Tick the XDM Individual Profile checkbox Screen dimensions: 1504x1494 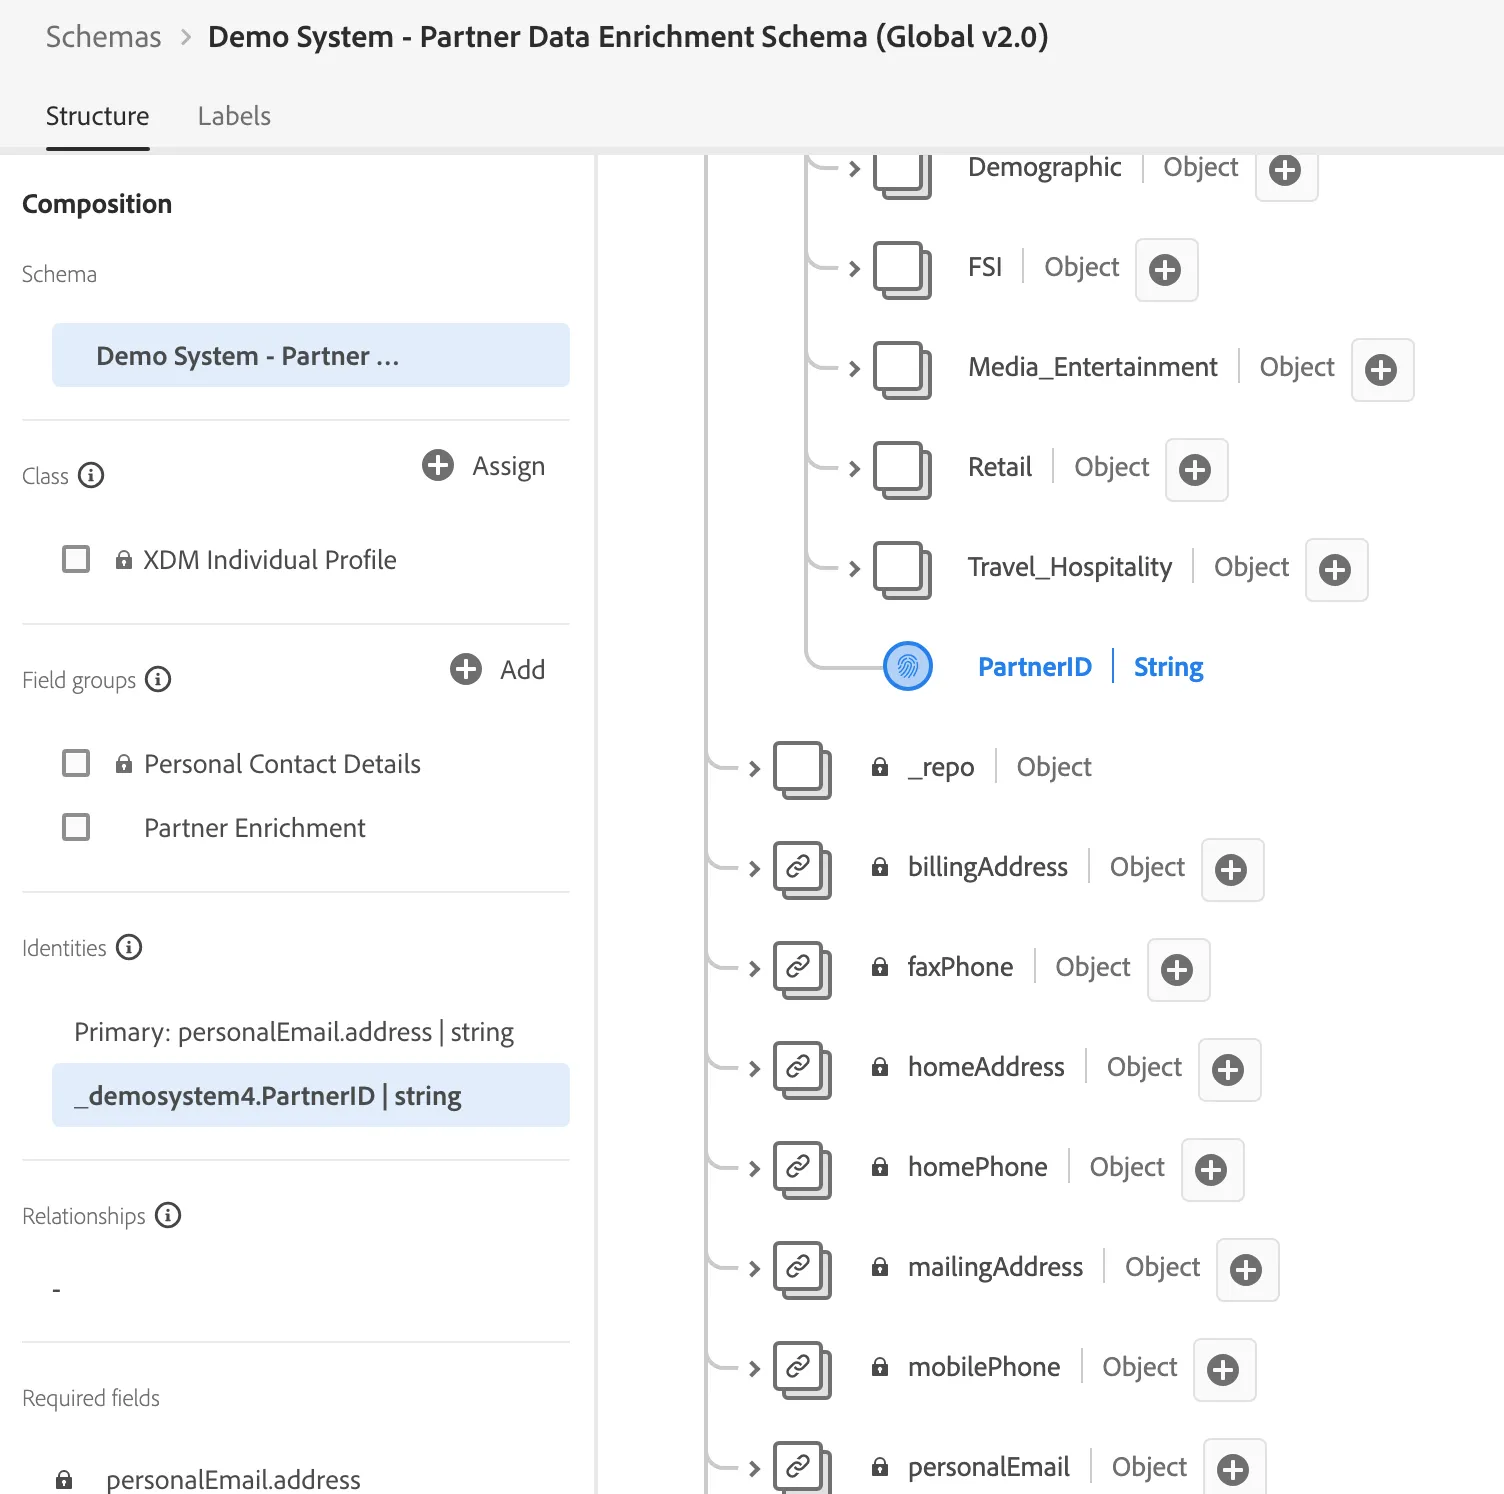76,559
